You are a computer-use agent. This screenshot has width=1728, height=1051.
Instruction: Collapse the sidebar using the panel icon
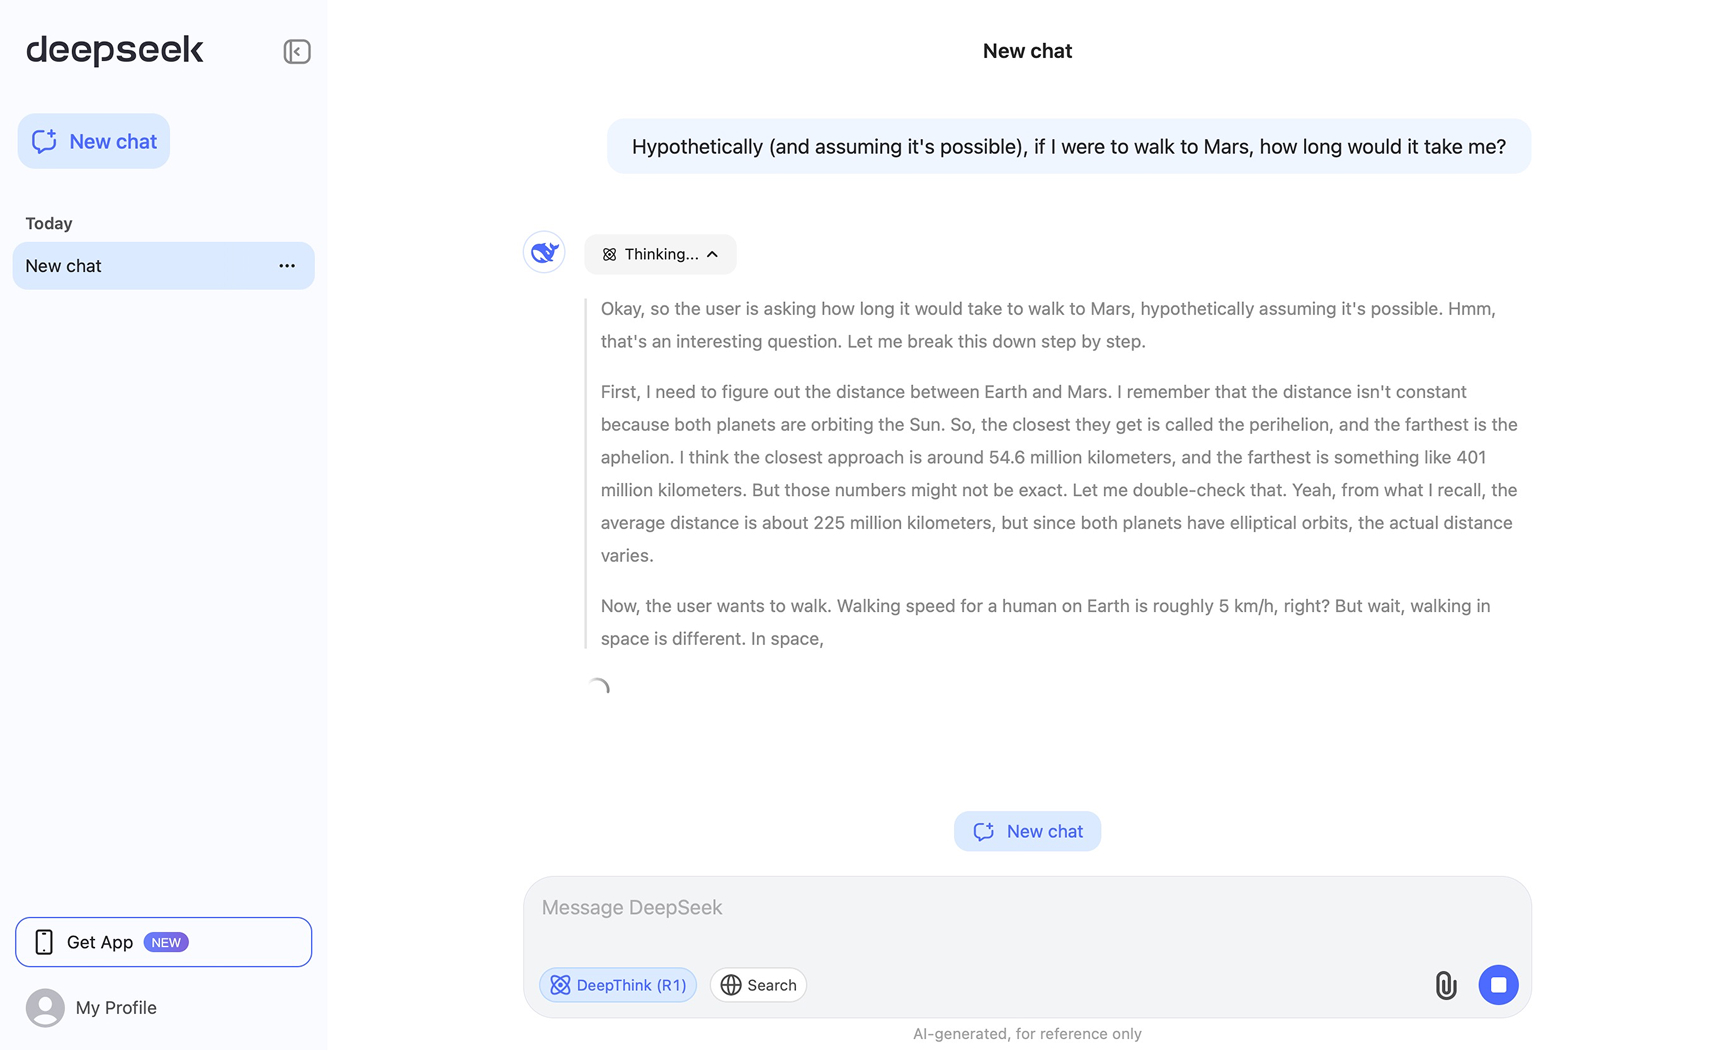pos(296,51)
